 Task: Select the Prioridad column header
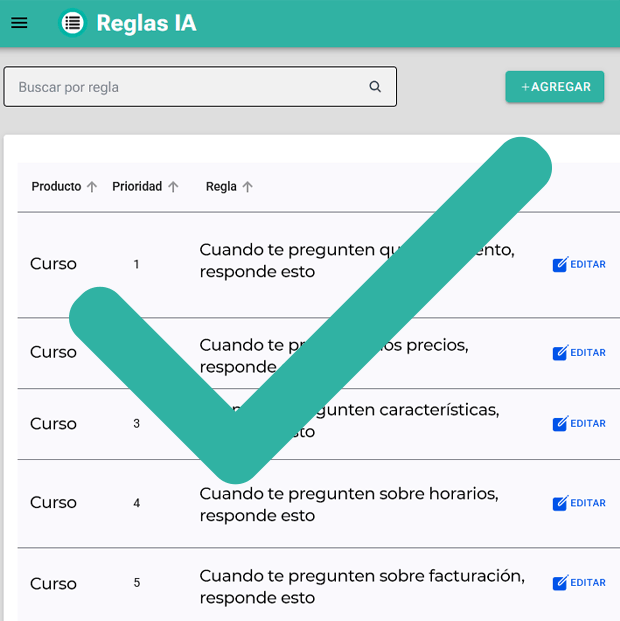[137, 187]
